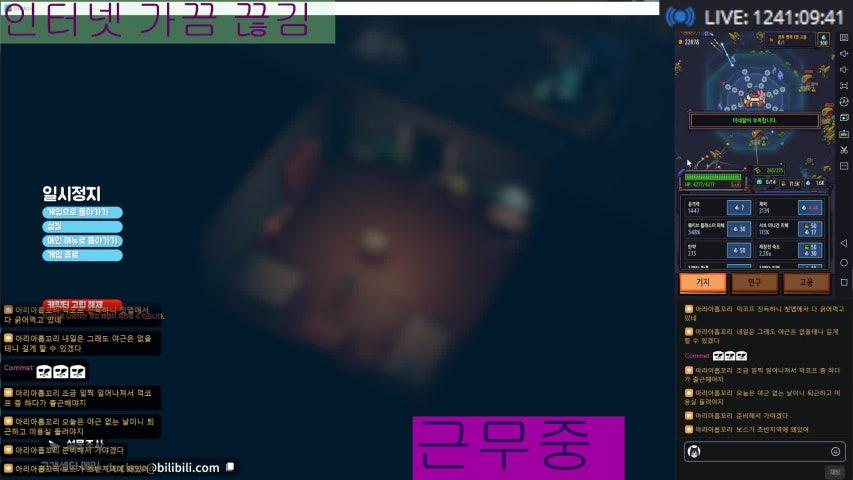Click the gem 300 button at game top
This screenshot has width=853, height=480.
824,40
